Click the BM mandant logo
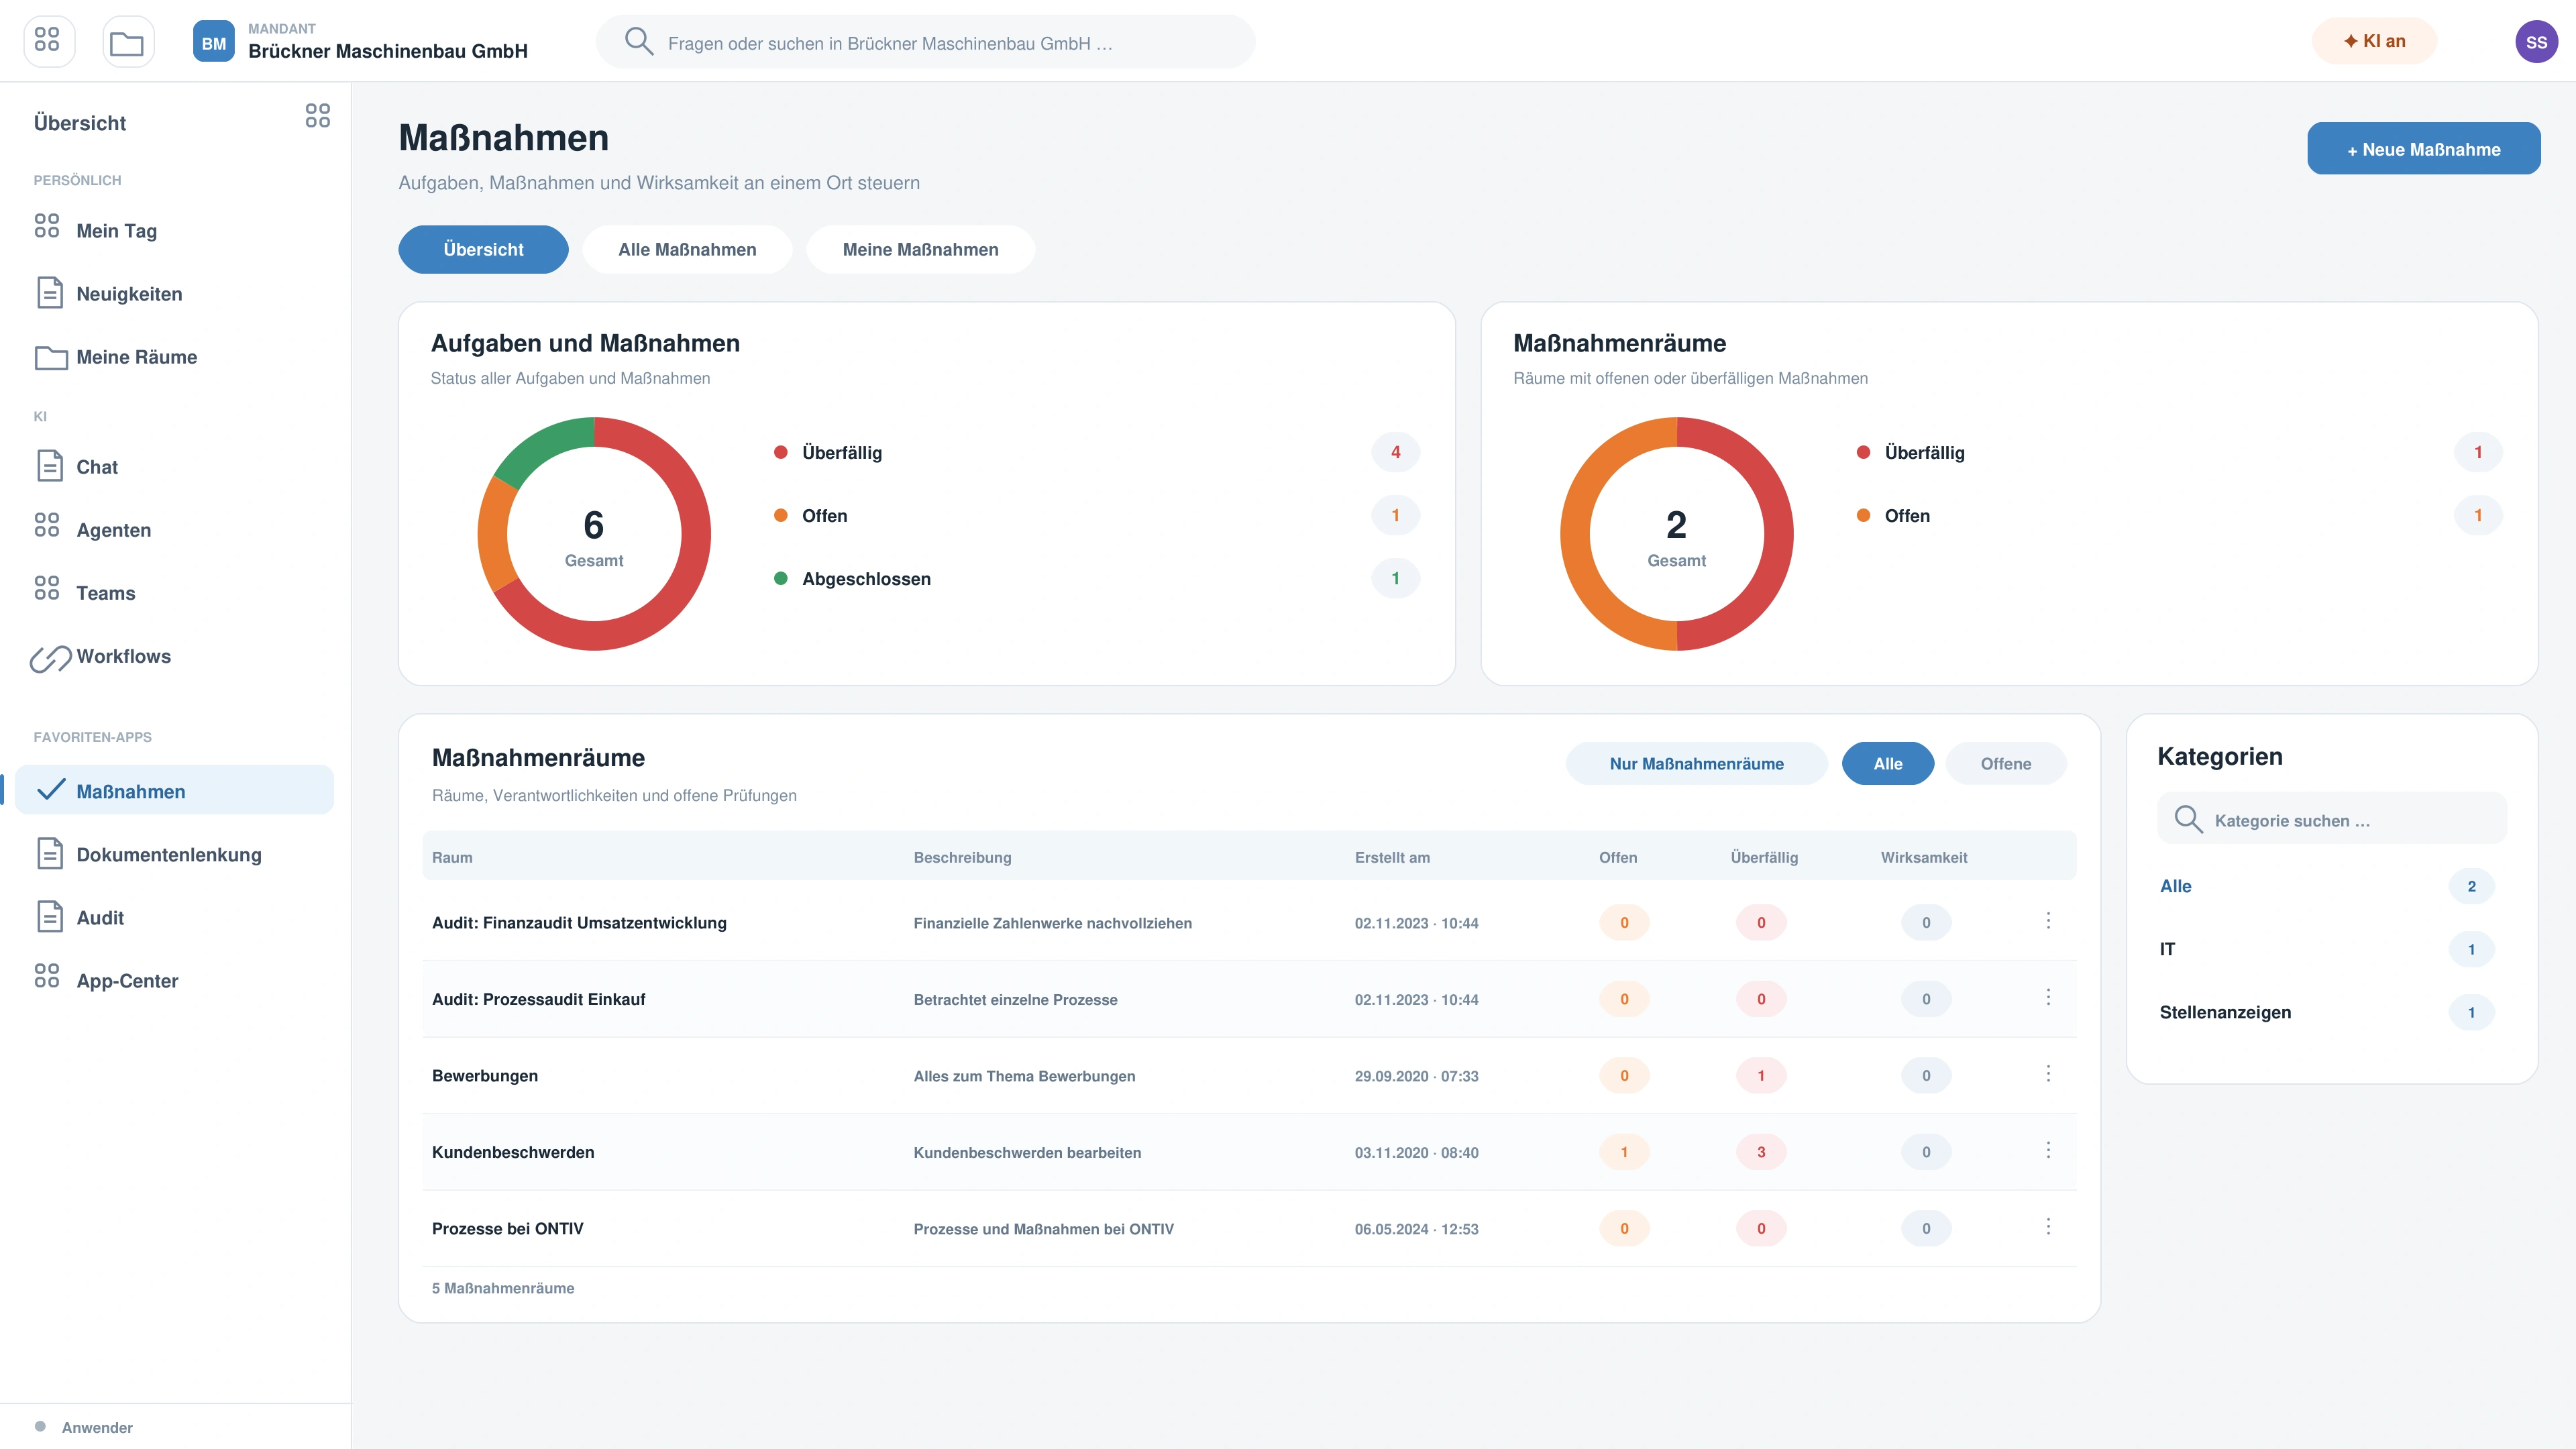The height and width of the screenshot is (1449, 2576). [x=214, y=42]
